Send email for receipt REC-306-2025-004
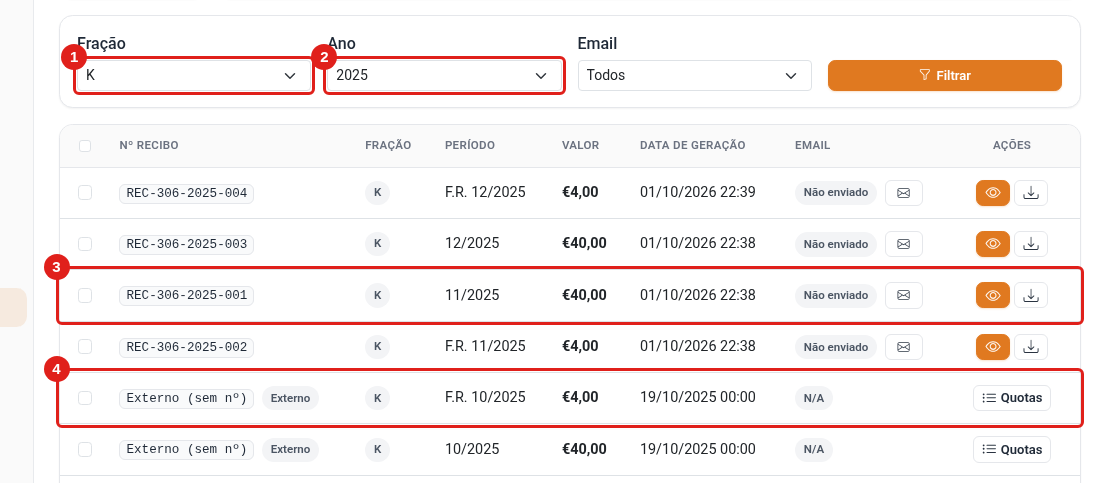 click(x=903, y=192)
